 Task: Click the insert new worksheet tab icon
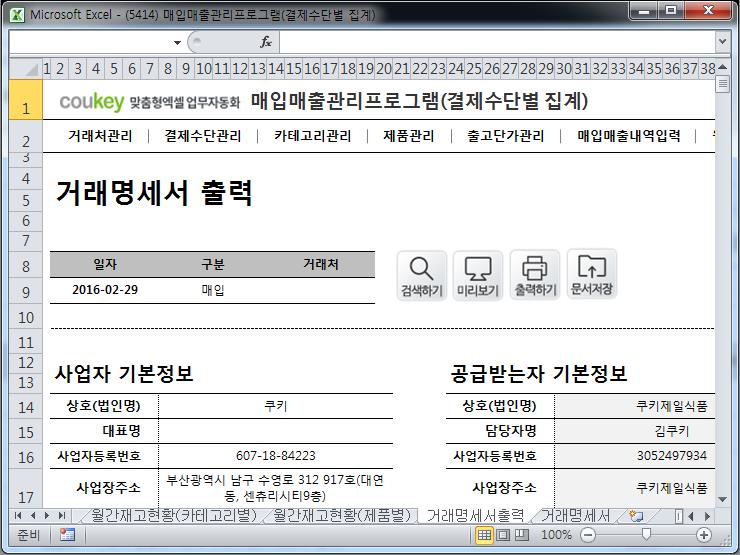pyautogui.click(x=636, y=516)
